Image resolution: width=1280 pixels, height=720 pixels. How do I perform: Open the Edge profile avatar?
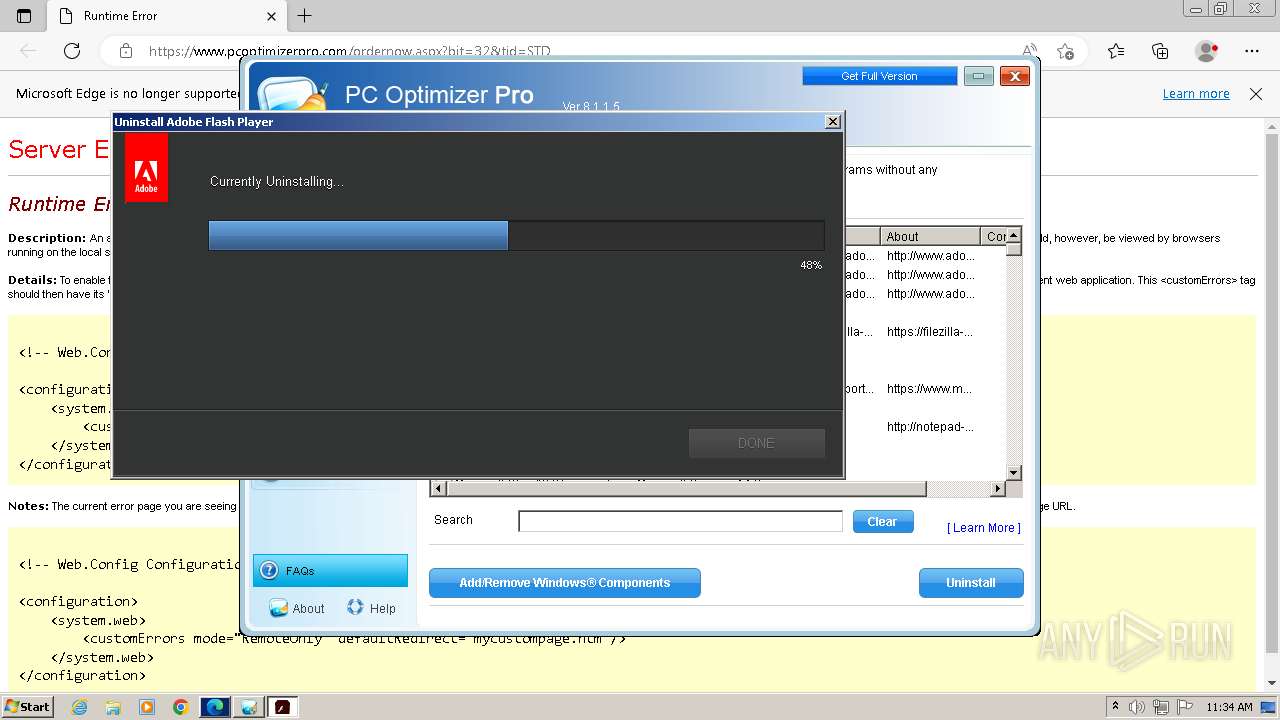[1206, 51]
